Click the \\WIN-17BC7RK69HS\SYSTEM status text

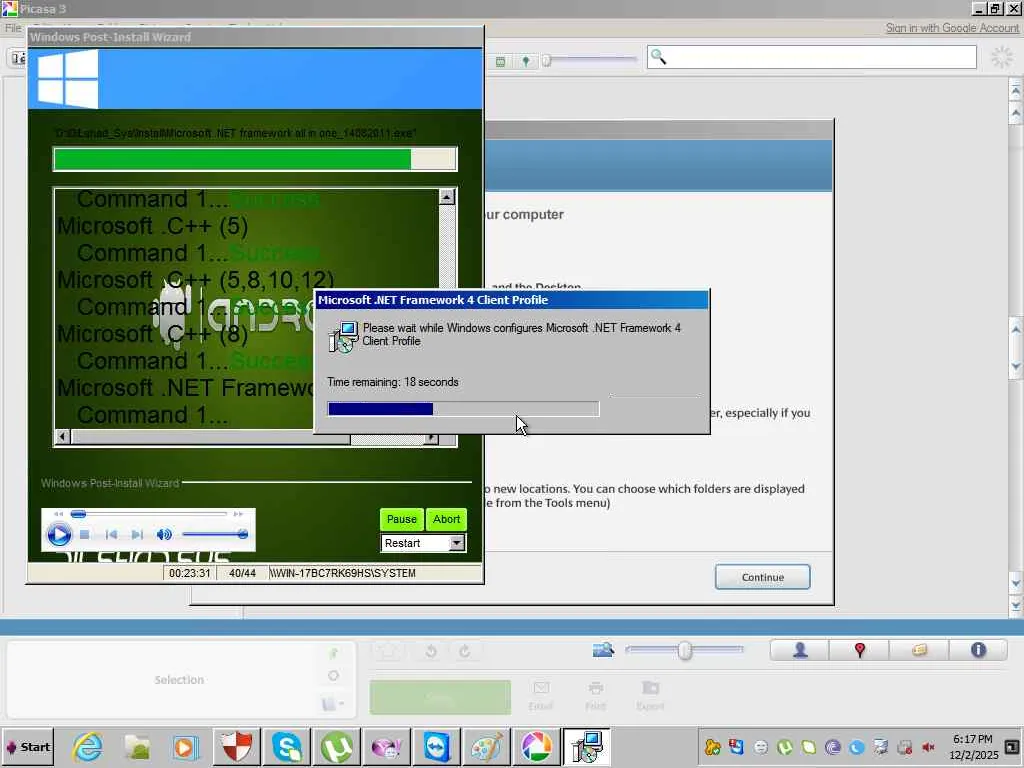point(343,573)
